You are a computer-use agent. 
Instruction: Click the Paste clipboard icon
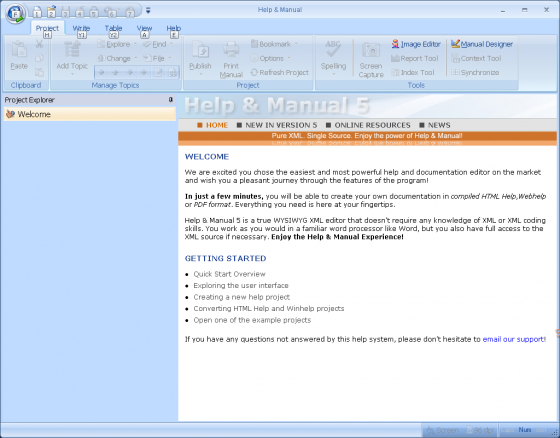click(19, 50)
